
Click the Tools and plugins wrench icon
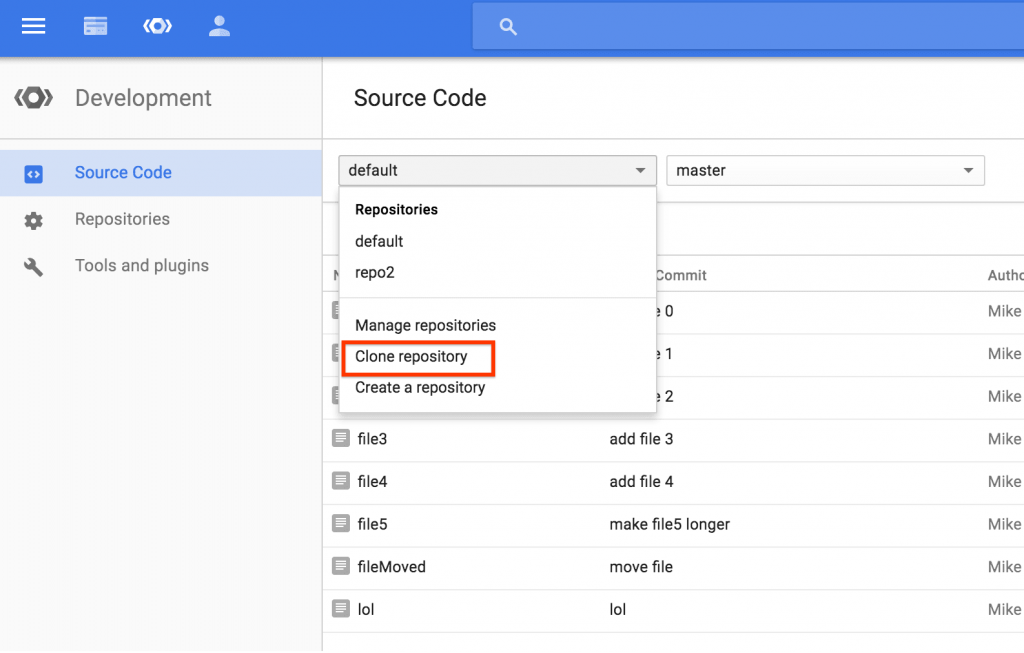click(x=34, y=267)
